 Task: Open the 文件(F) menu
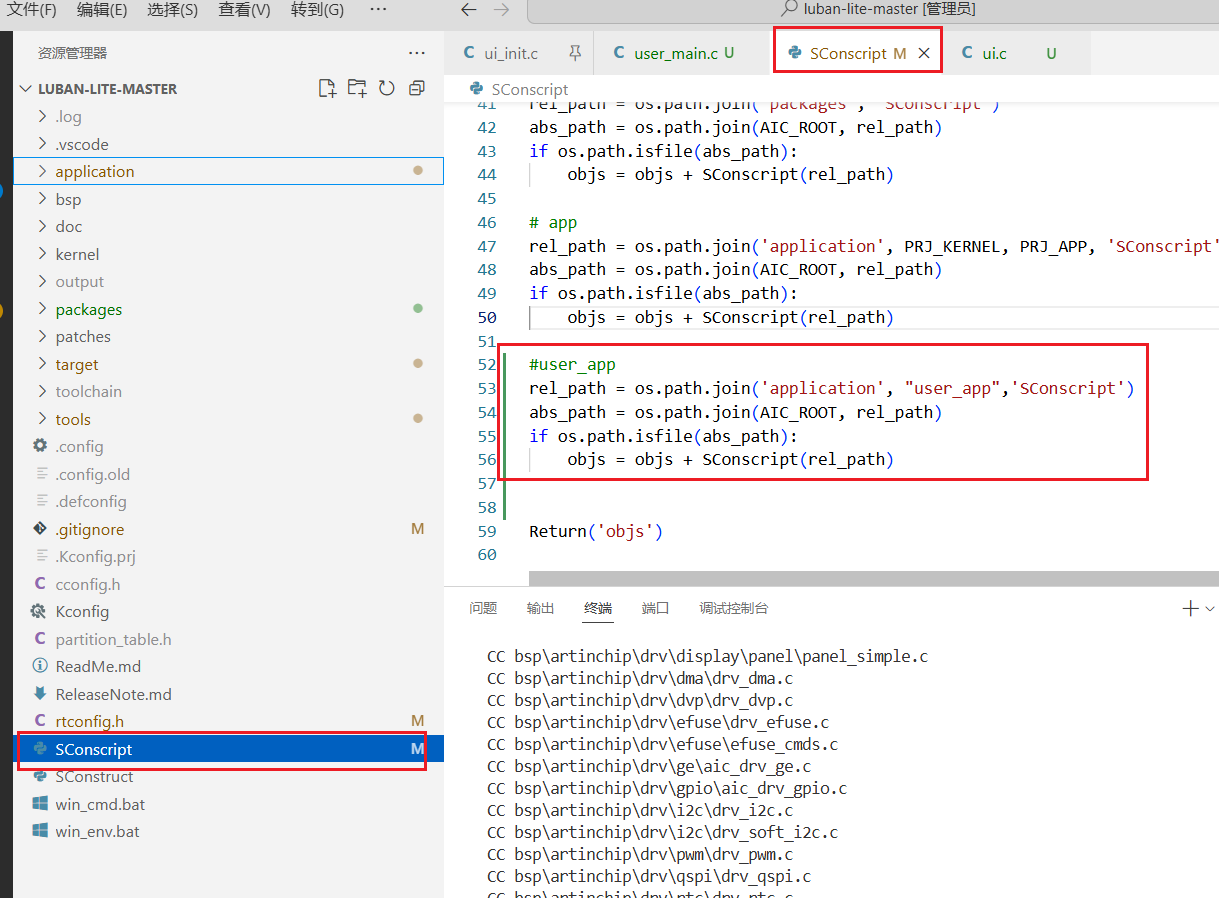pos(32,9)
